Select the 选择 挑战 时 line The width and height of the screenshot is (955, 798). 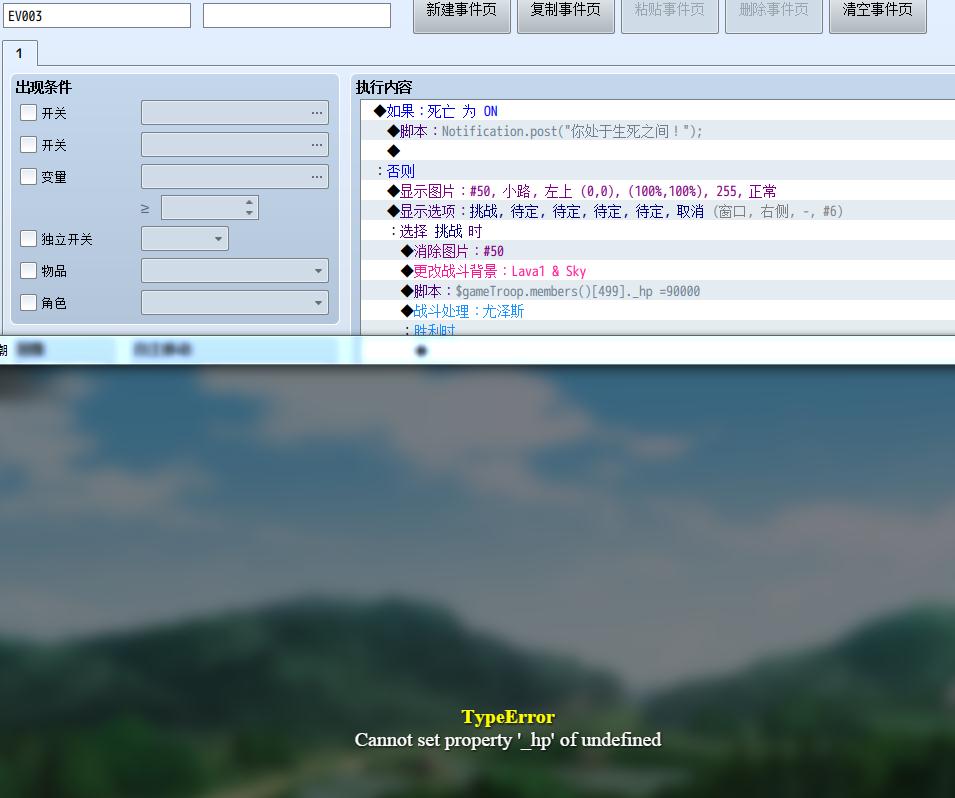[658, 231]
